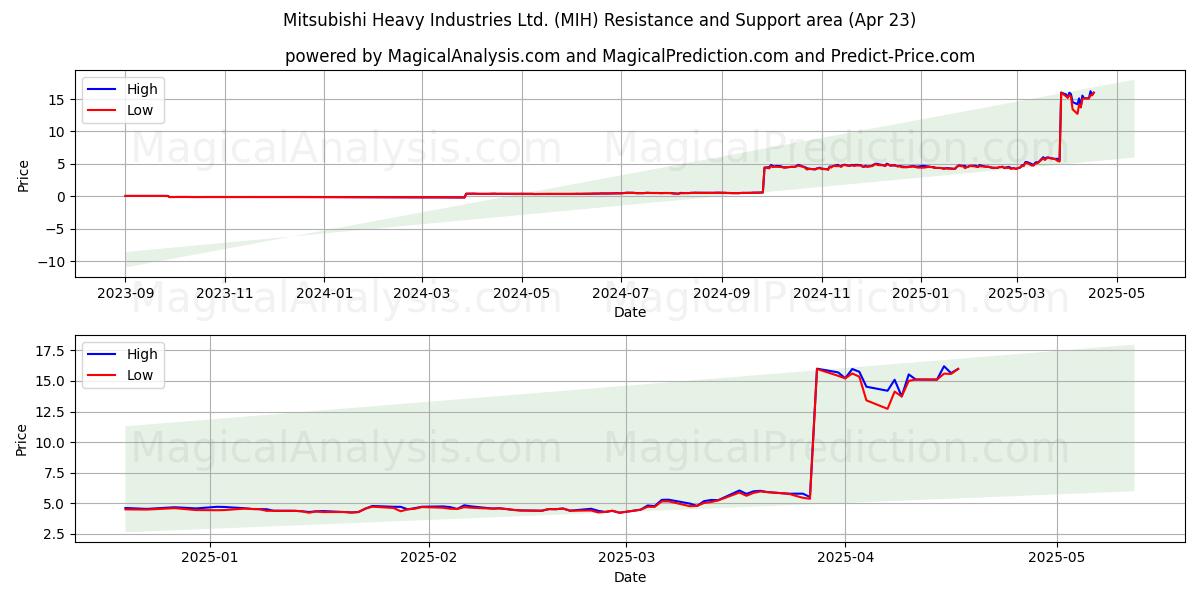The width and height of the screenshot is (1200, 600).
Task: Click the '2024-11' tick on the upper x-axis
Action: (822, 293)
